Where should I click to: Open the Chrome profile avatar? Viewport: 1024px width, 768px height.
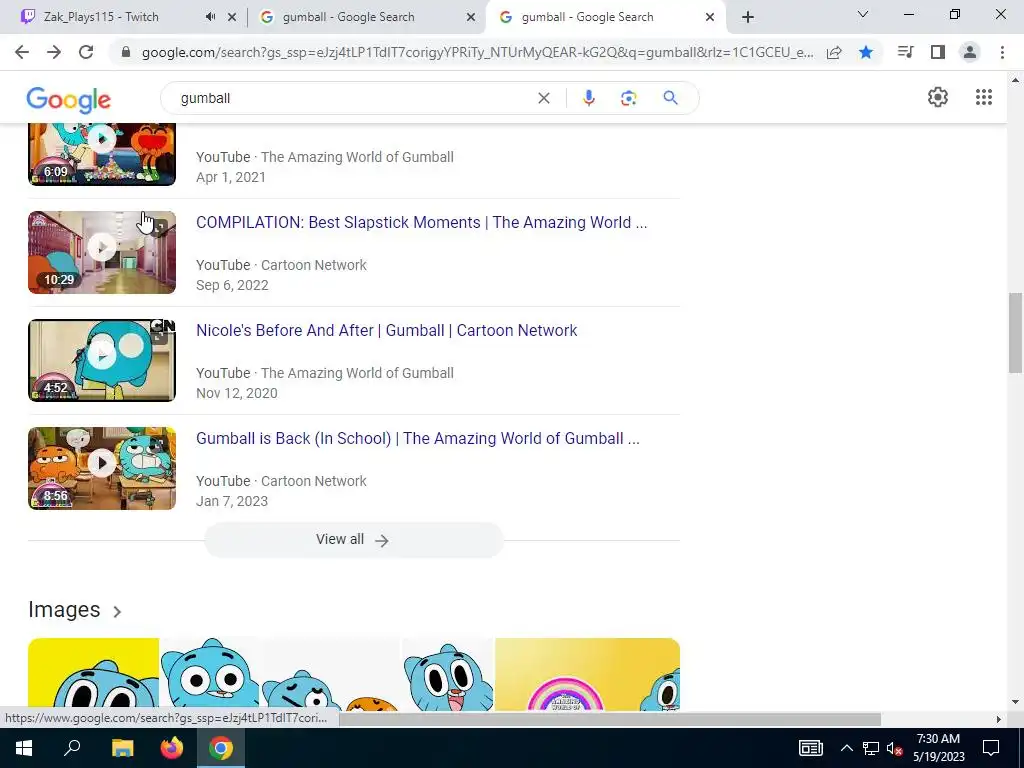[x=970, y=52]
